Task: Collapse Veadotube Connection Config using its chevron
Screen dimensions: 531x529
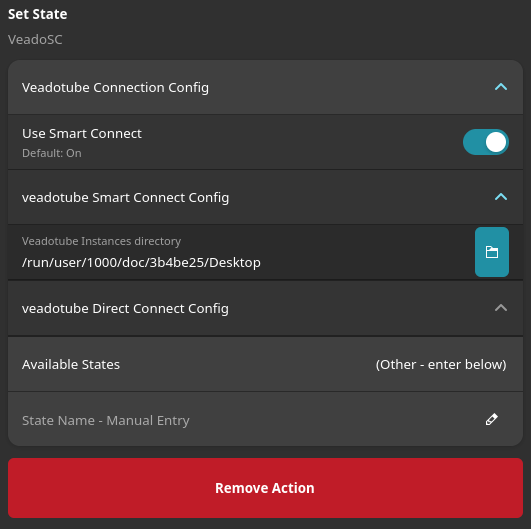Action: pyautogui.click(x=501, y=87)
